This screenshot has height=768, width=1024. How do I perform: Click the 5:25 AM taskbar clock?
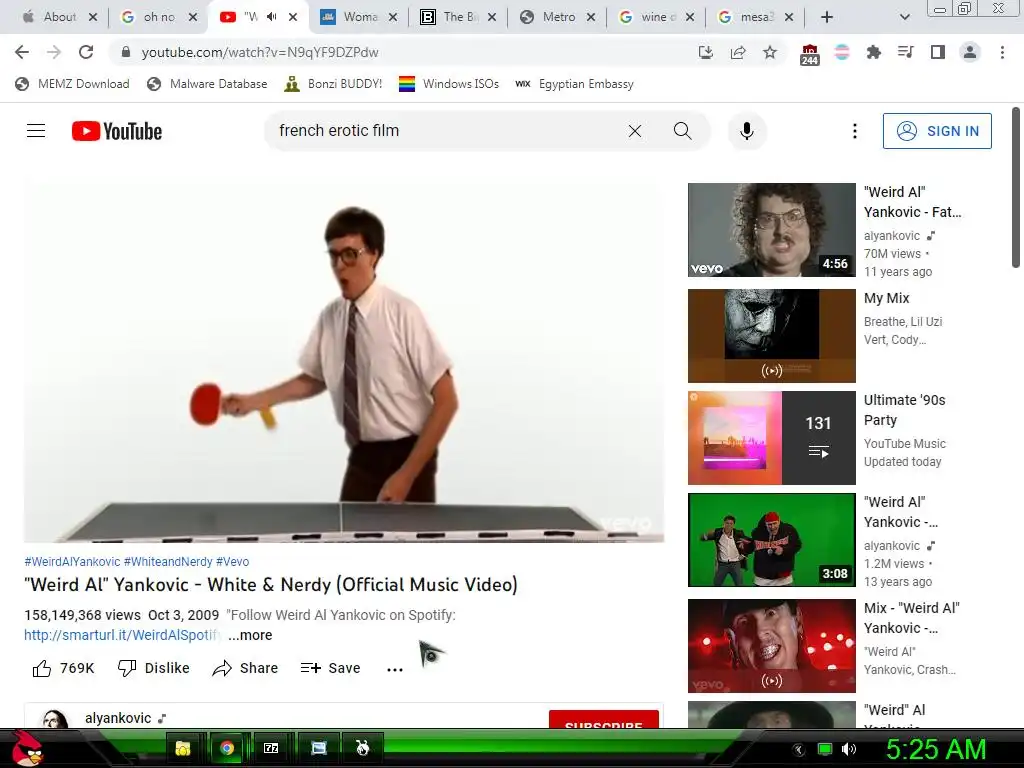[935, 749]
